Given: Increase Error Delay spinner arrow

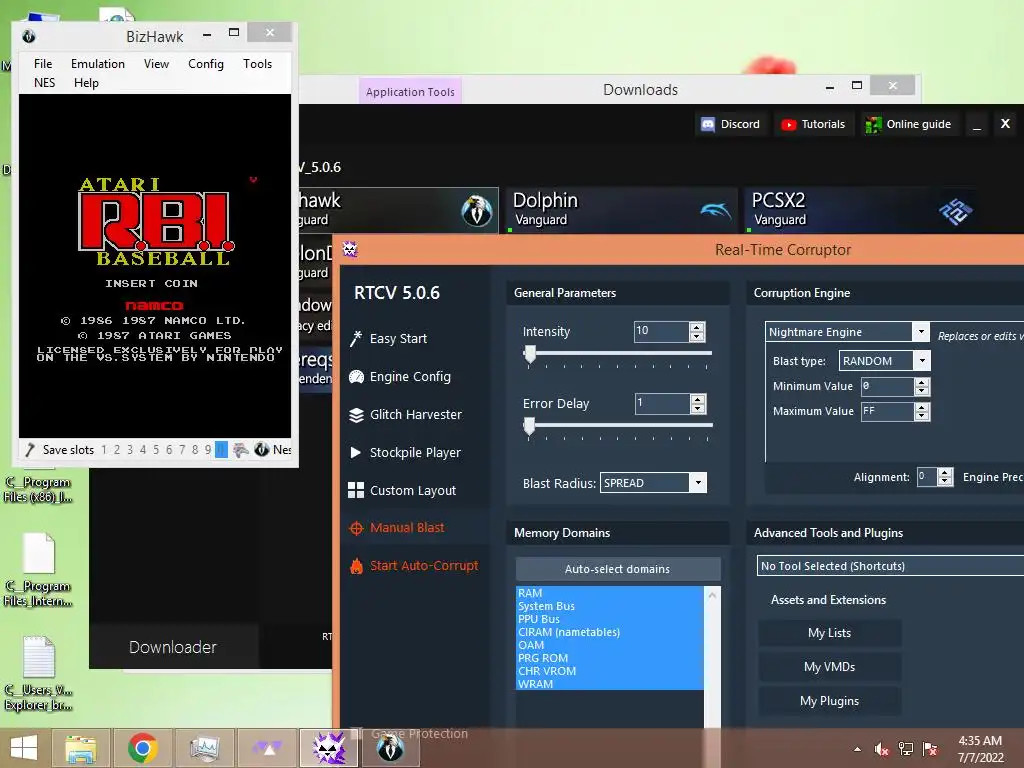Looking at the screenshot, I should click(x=697, y=400).
